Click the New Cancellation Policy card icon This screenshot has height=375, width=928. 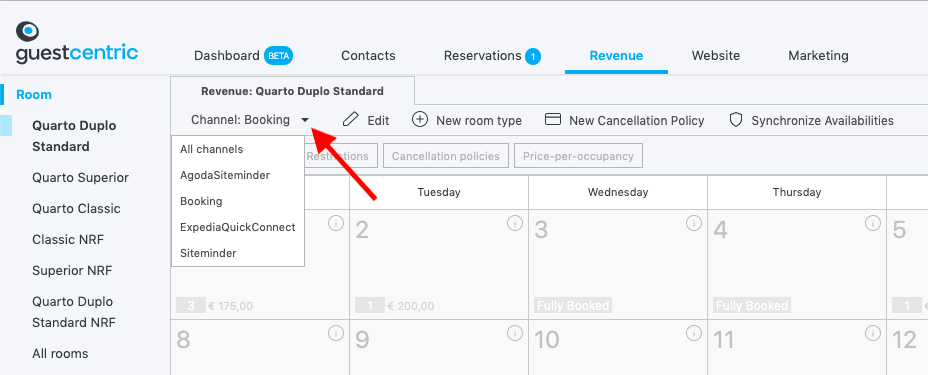click(x=553, y=119)
